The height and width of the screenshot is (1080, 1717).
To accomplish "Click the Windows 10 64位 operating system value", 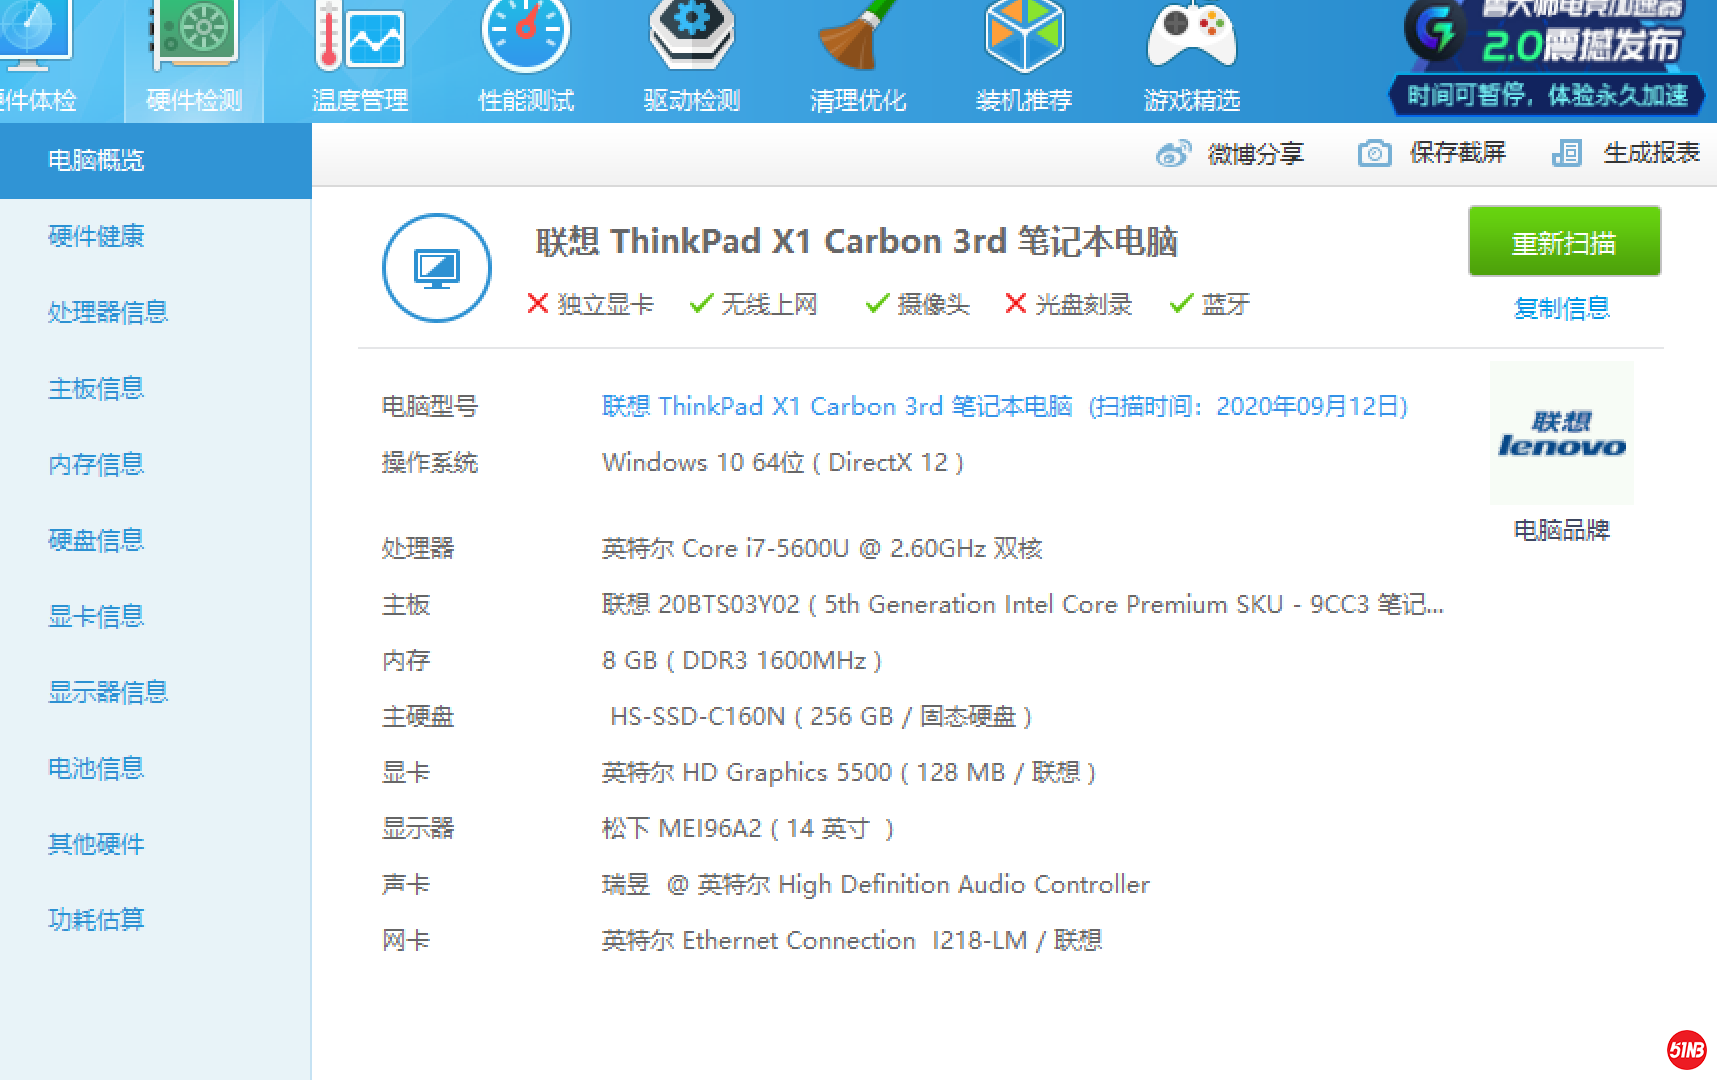I will (x=783, y=463).
